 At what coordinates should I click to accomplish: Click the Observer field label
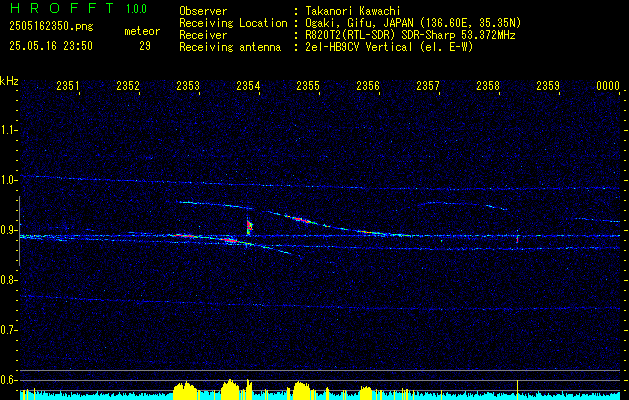tap(203, 11)
